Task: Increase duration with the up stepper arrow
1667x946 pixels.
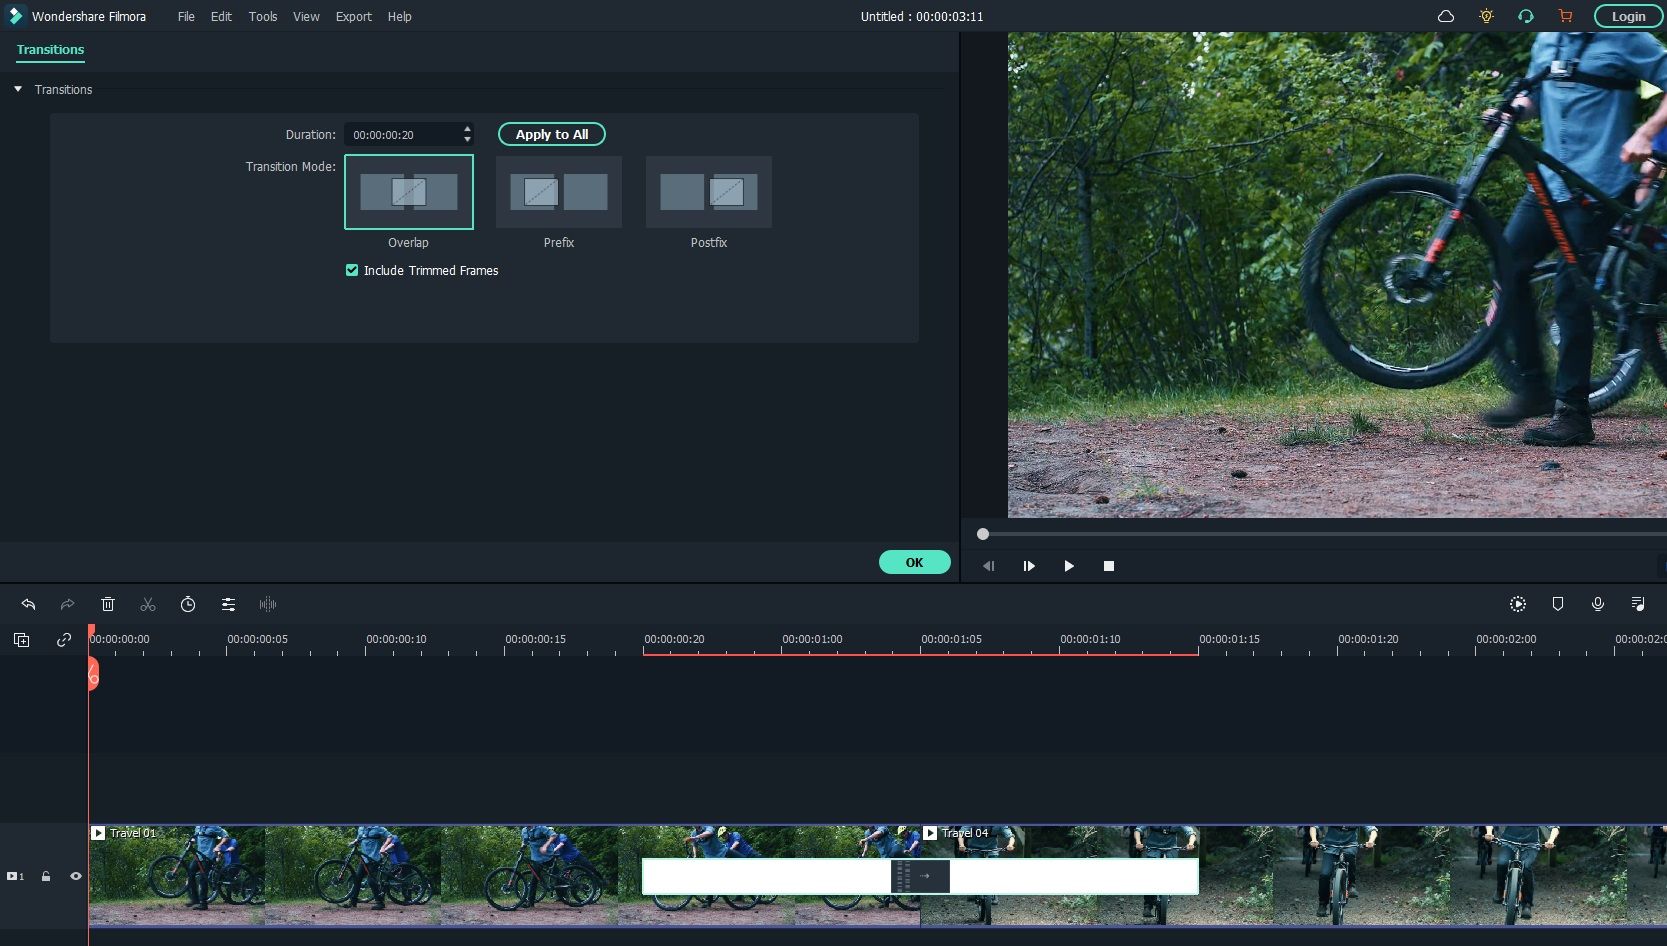Action: [x=467, y=129]
